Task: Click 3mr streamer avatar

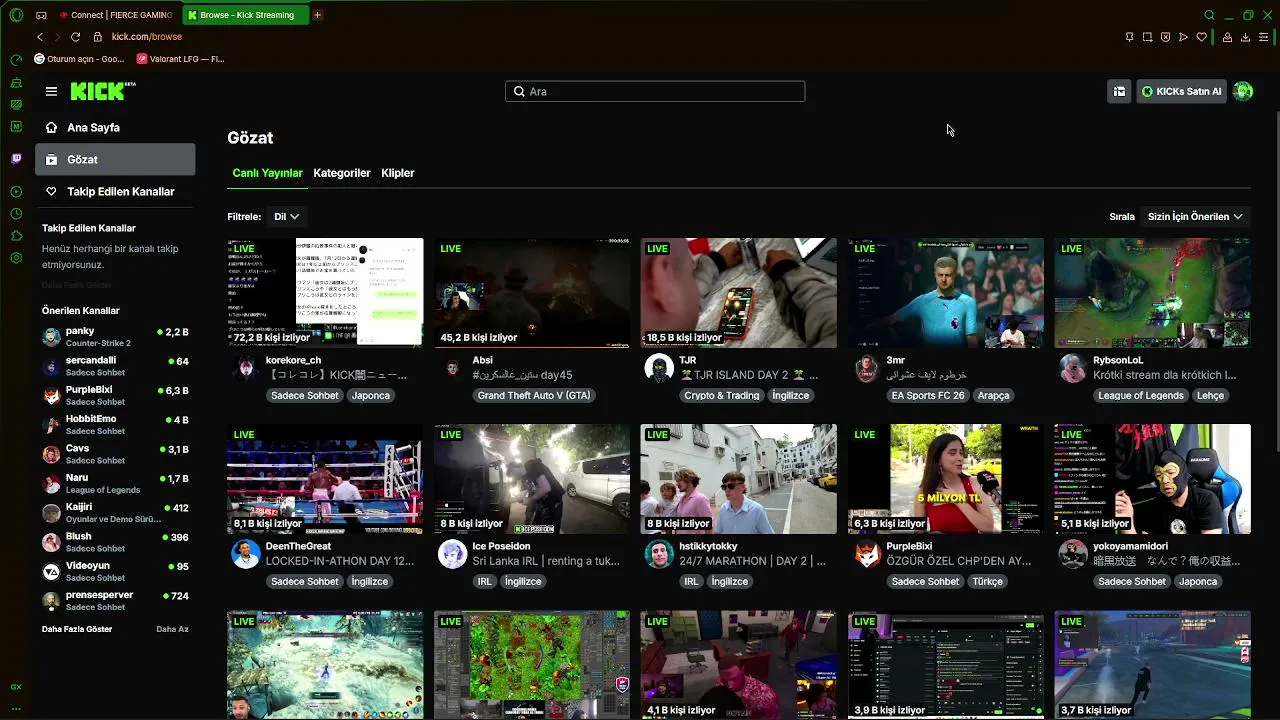Action: click(x=867, y=368)
